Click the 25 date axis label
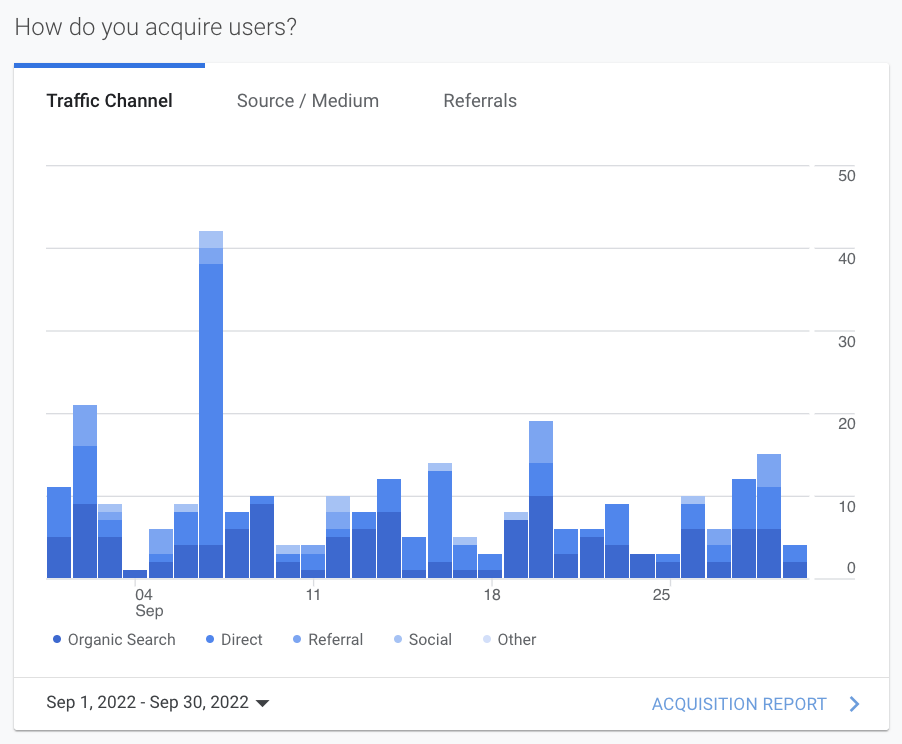This screenshot has height=744, width=902. point(661,596)
